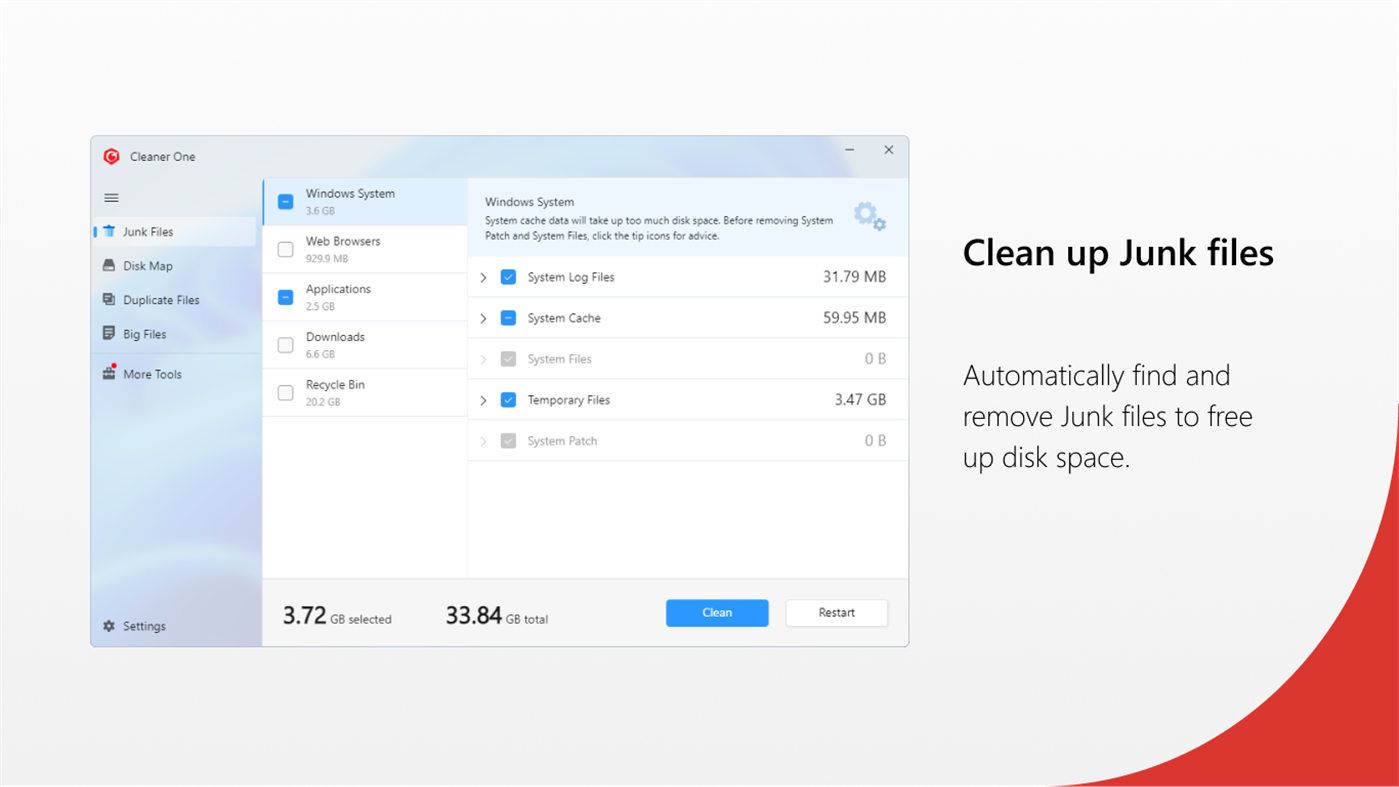Click the Cleaner One logo
1399x787 pixels.
coord(113,157)
